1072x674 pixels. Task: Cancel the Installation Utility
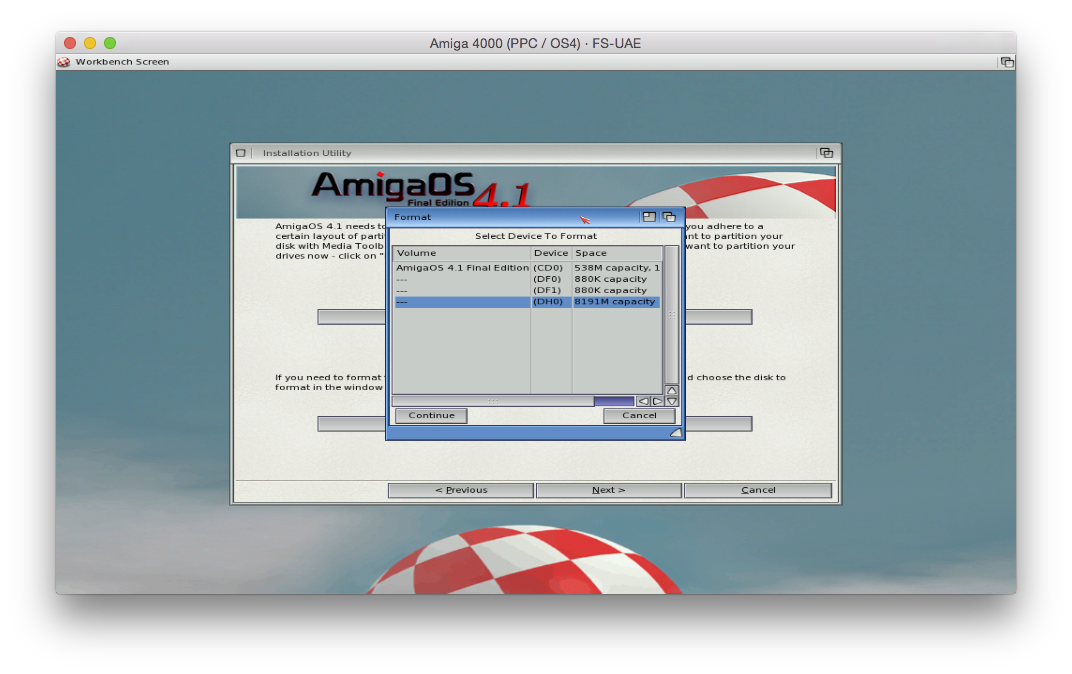click(758, 490)
